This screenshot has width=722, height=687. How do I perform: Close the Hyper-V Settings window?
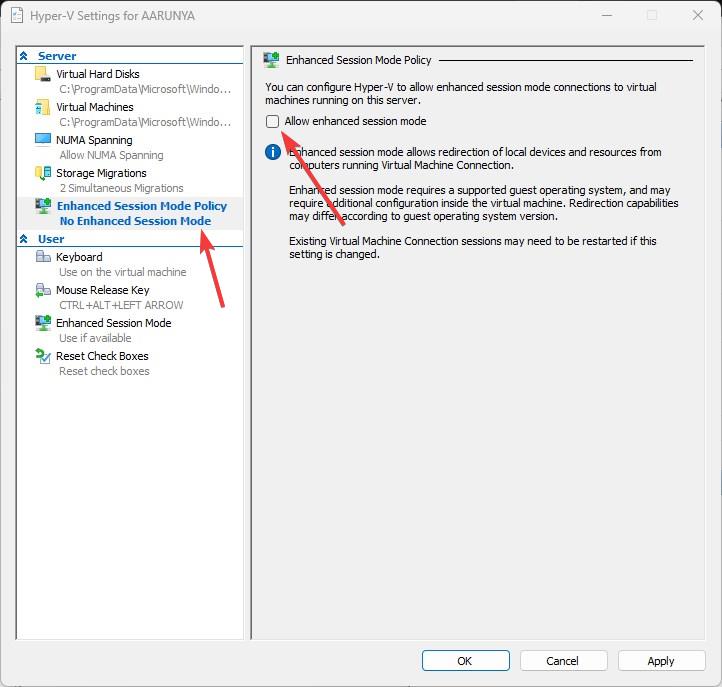(x=698, y=15)
